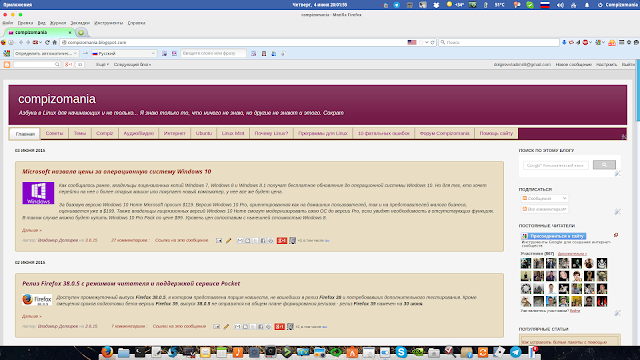Viewport: 640px width, 360px height.
Task: Expand the address bar history dropdown arrow
Action: point(427,42)
